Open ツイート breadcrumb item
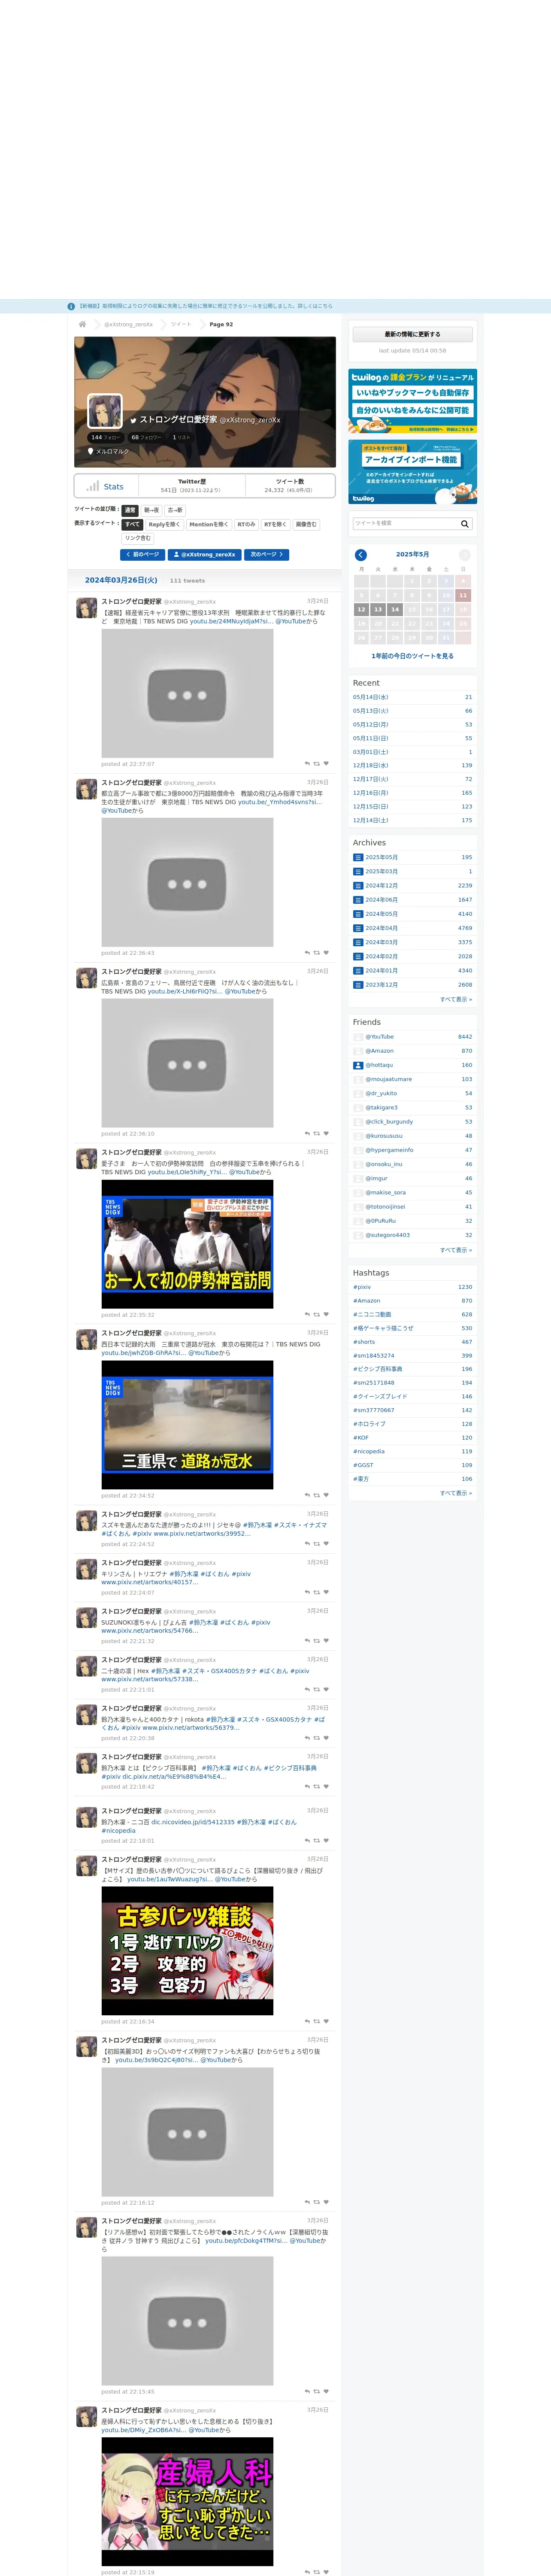This screenshot has width=551, height=2576. pyautogui.click(x=181, y=324)
